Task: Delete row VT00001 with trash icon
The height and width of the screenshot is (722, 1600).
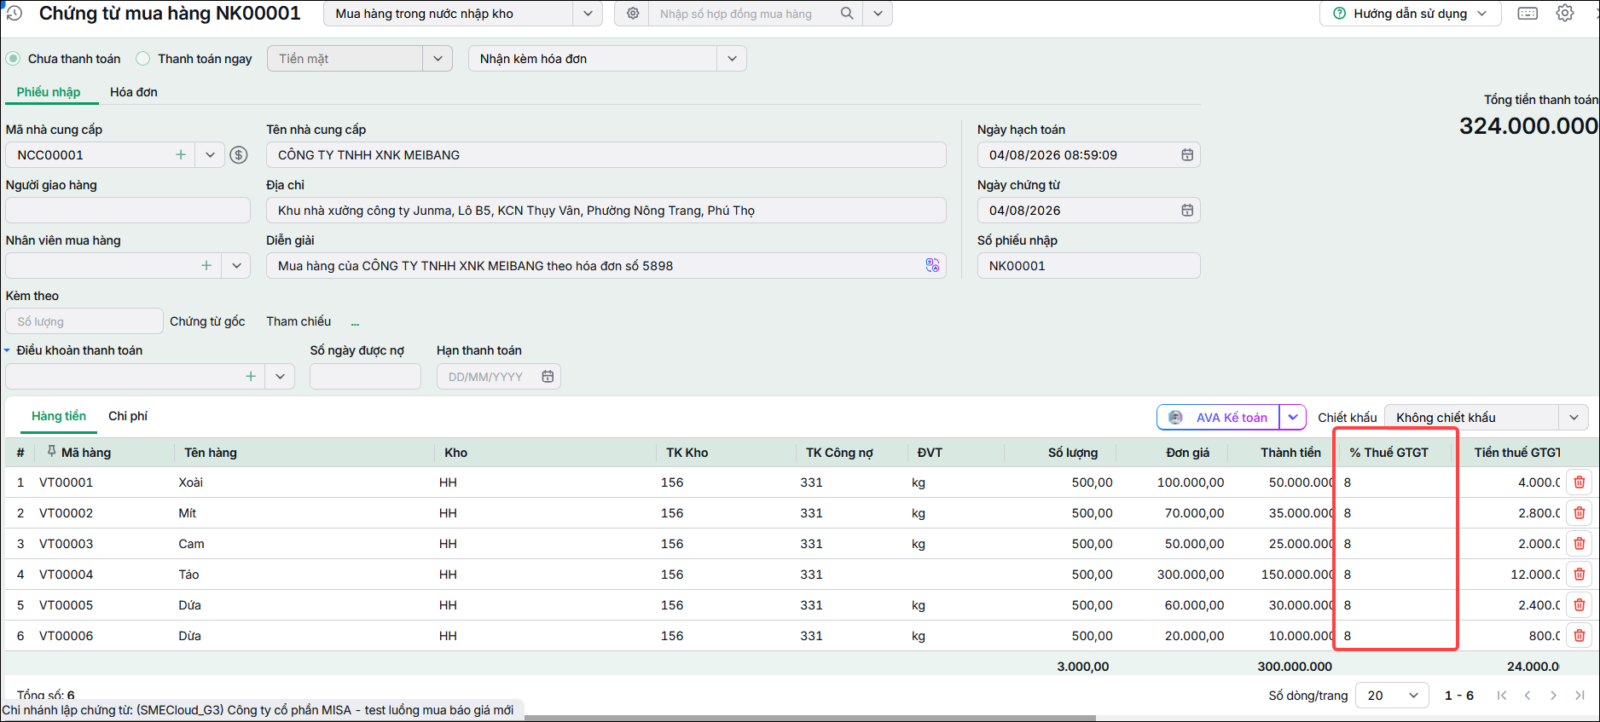Action: 1579,482
